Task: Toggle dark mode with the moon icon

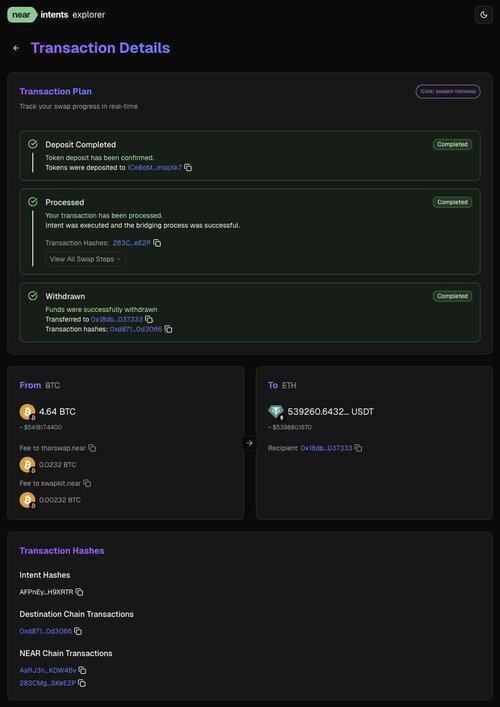Action: coord(483,15)
